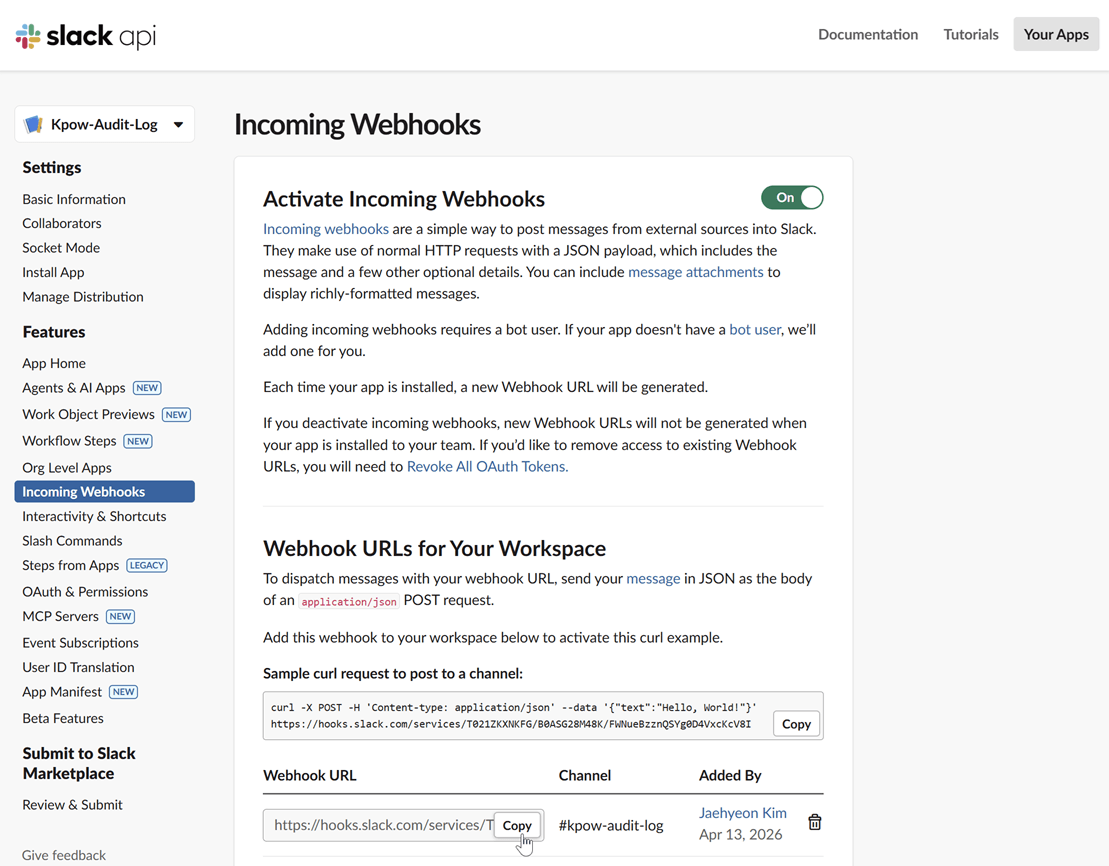
Task: Open Tutorials in the top navigation
Action: point(970,34)
